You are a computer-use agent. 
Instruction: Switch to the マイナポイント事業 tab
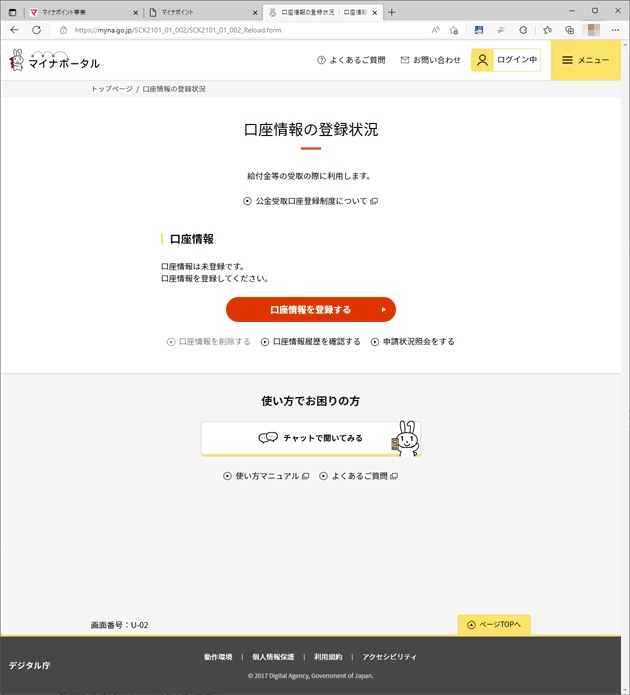pos(84,12)
